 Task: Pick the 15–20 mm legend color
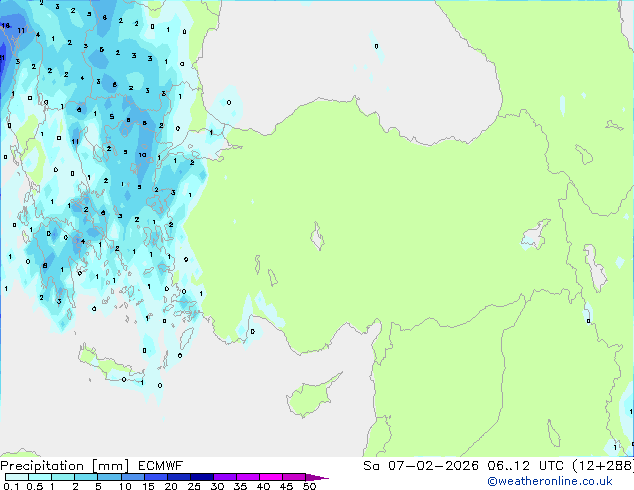point(155,477)
